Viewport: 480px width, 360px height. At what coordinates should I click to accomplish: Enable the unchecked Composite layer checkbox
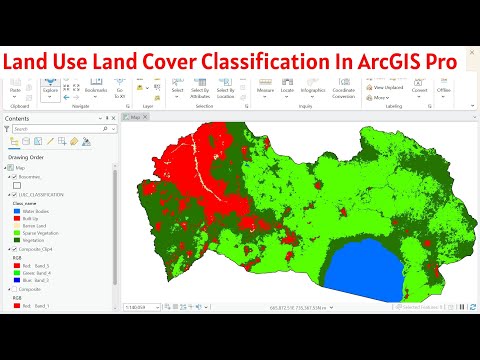(x=14, y=289)
